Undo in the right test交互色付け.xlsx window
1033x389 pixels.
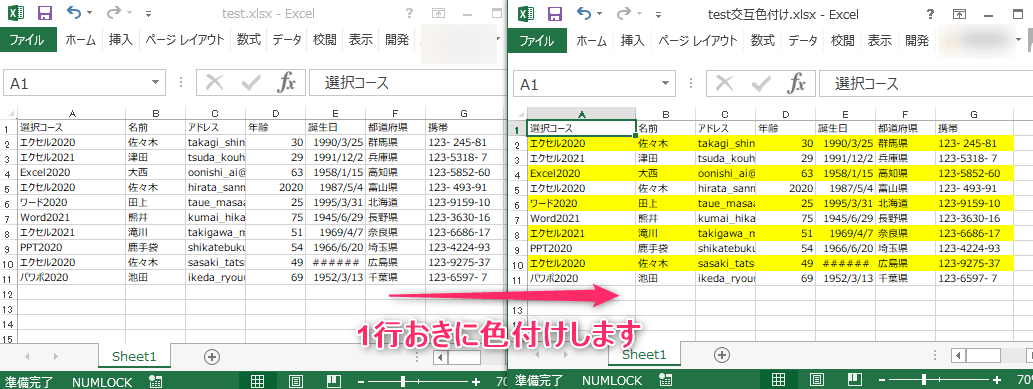[x=584, y=13]
